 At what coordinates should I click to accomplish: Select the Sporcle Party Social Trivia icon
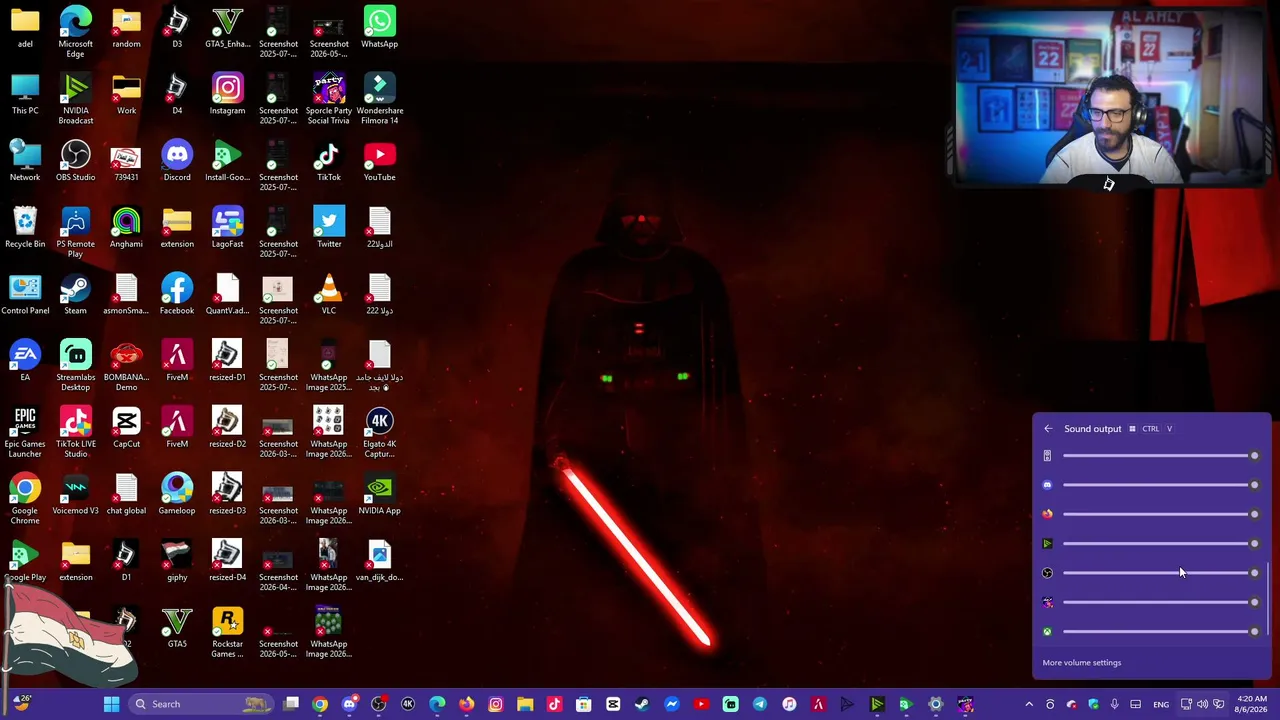[328, 98]
